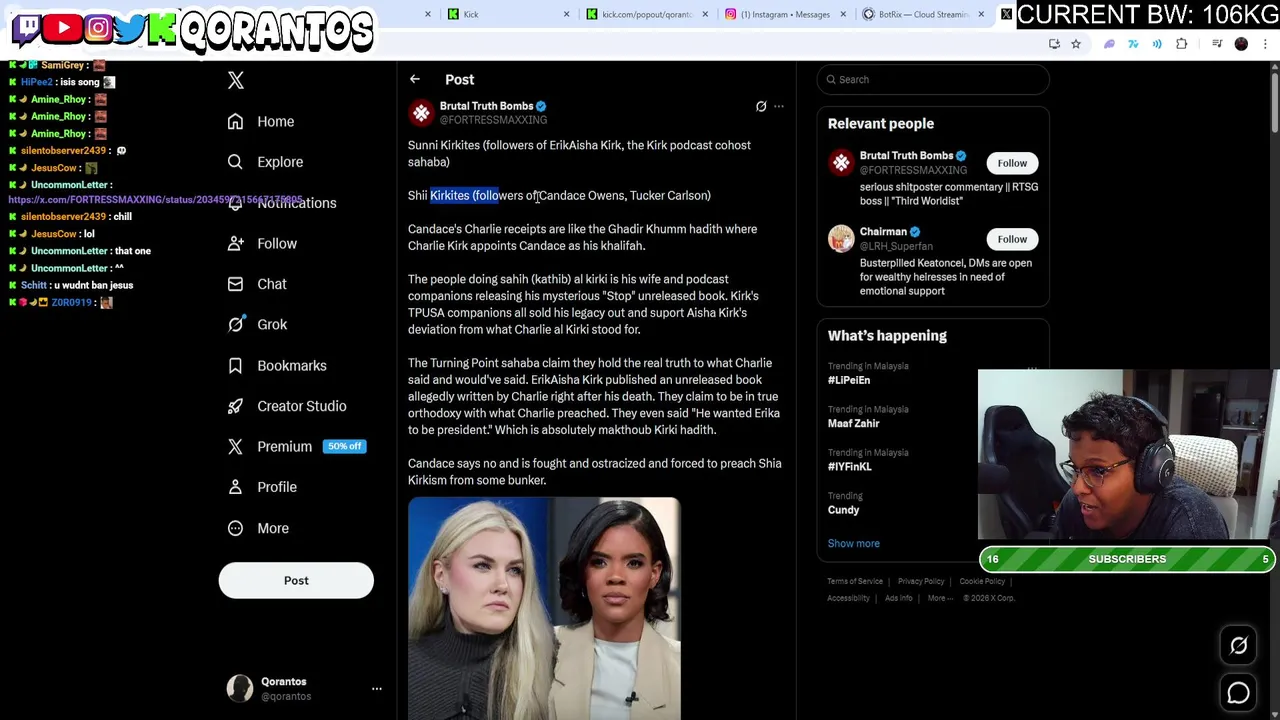Click the Grok icon in sidebar
The width and height of the screenshot is (1280, 720).
(235, 324)
